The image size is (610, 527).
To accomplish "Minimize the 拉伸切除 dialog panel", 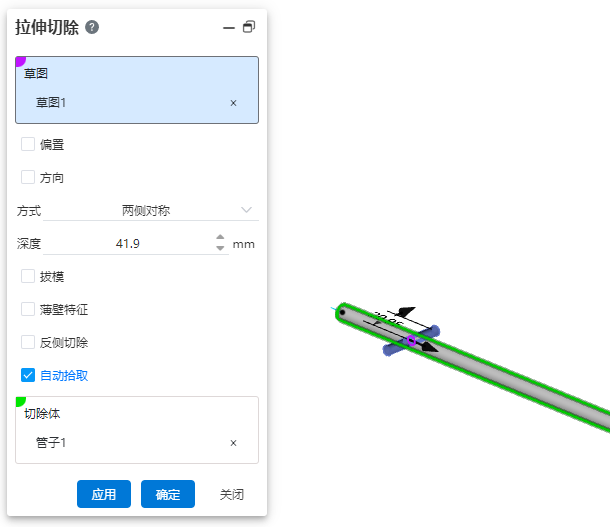I will (x=229, y=28).
